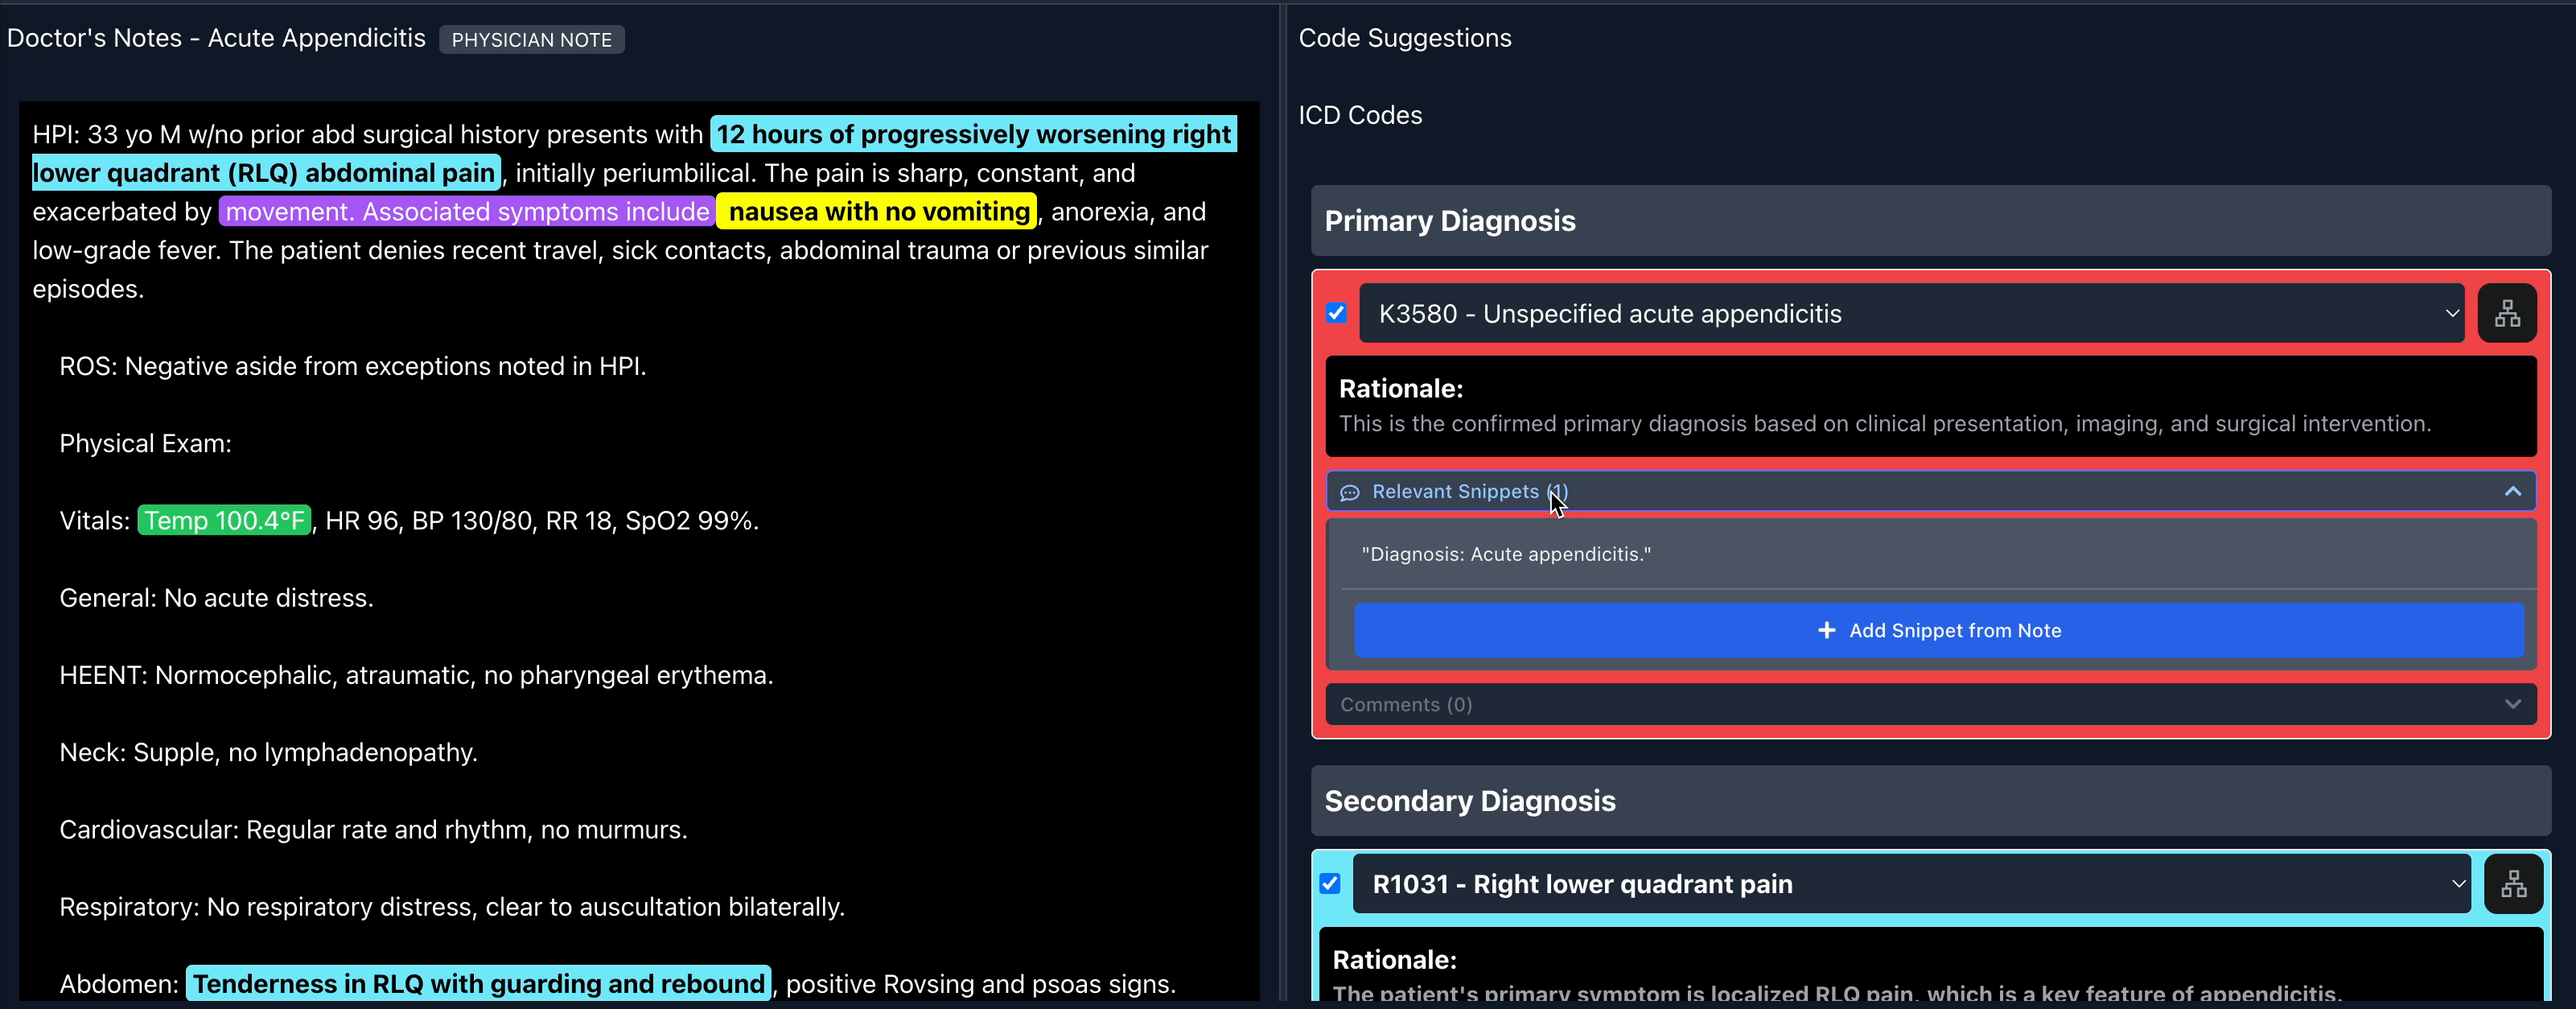2576x1009 pixels.
Task: Click the hierarchy icon next to K3580 code
Action: 2508,313
